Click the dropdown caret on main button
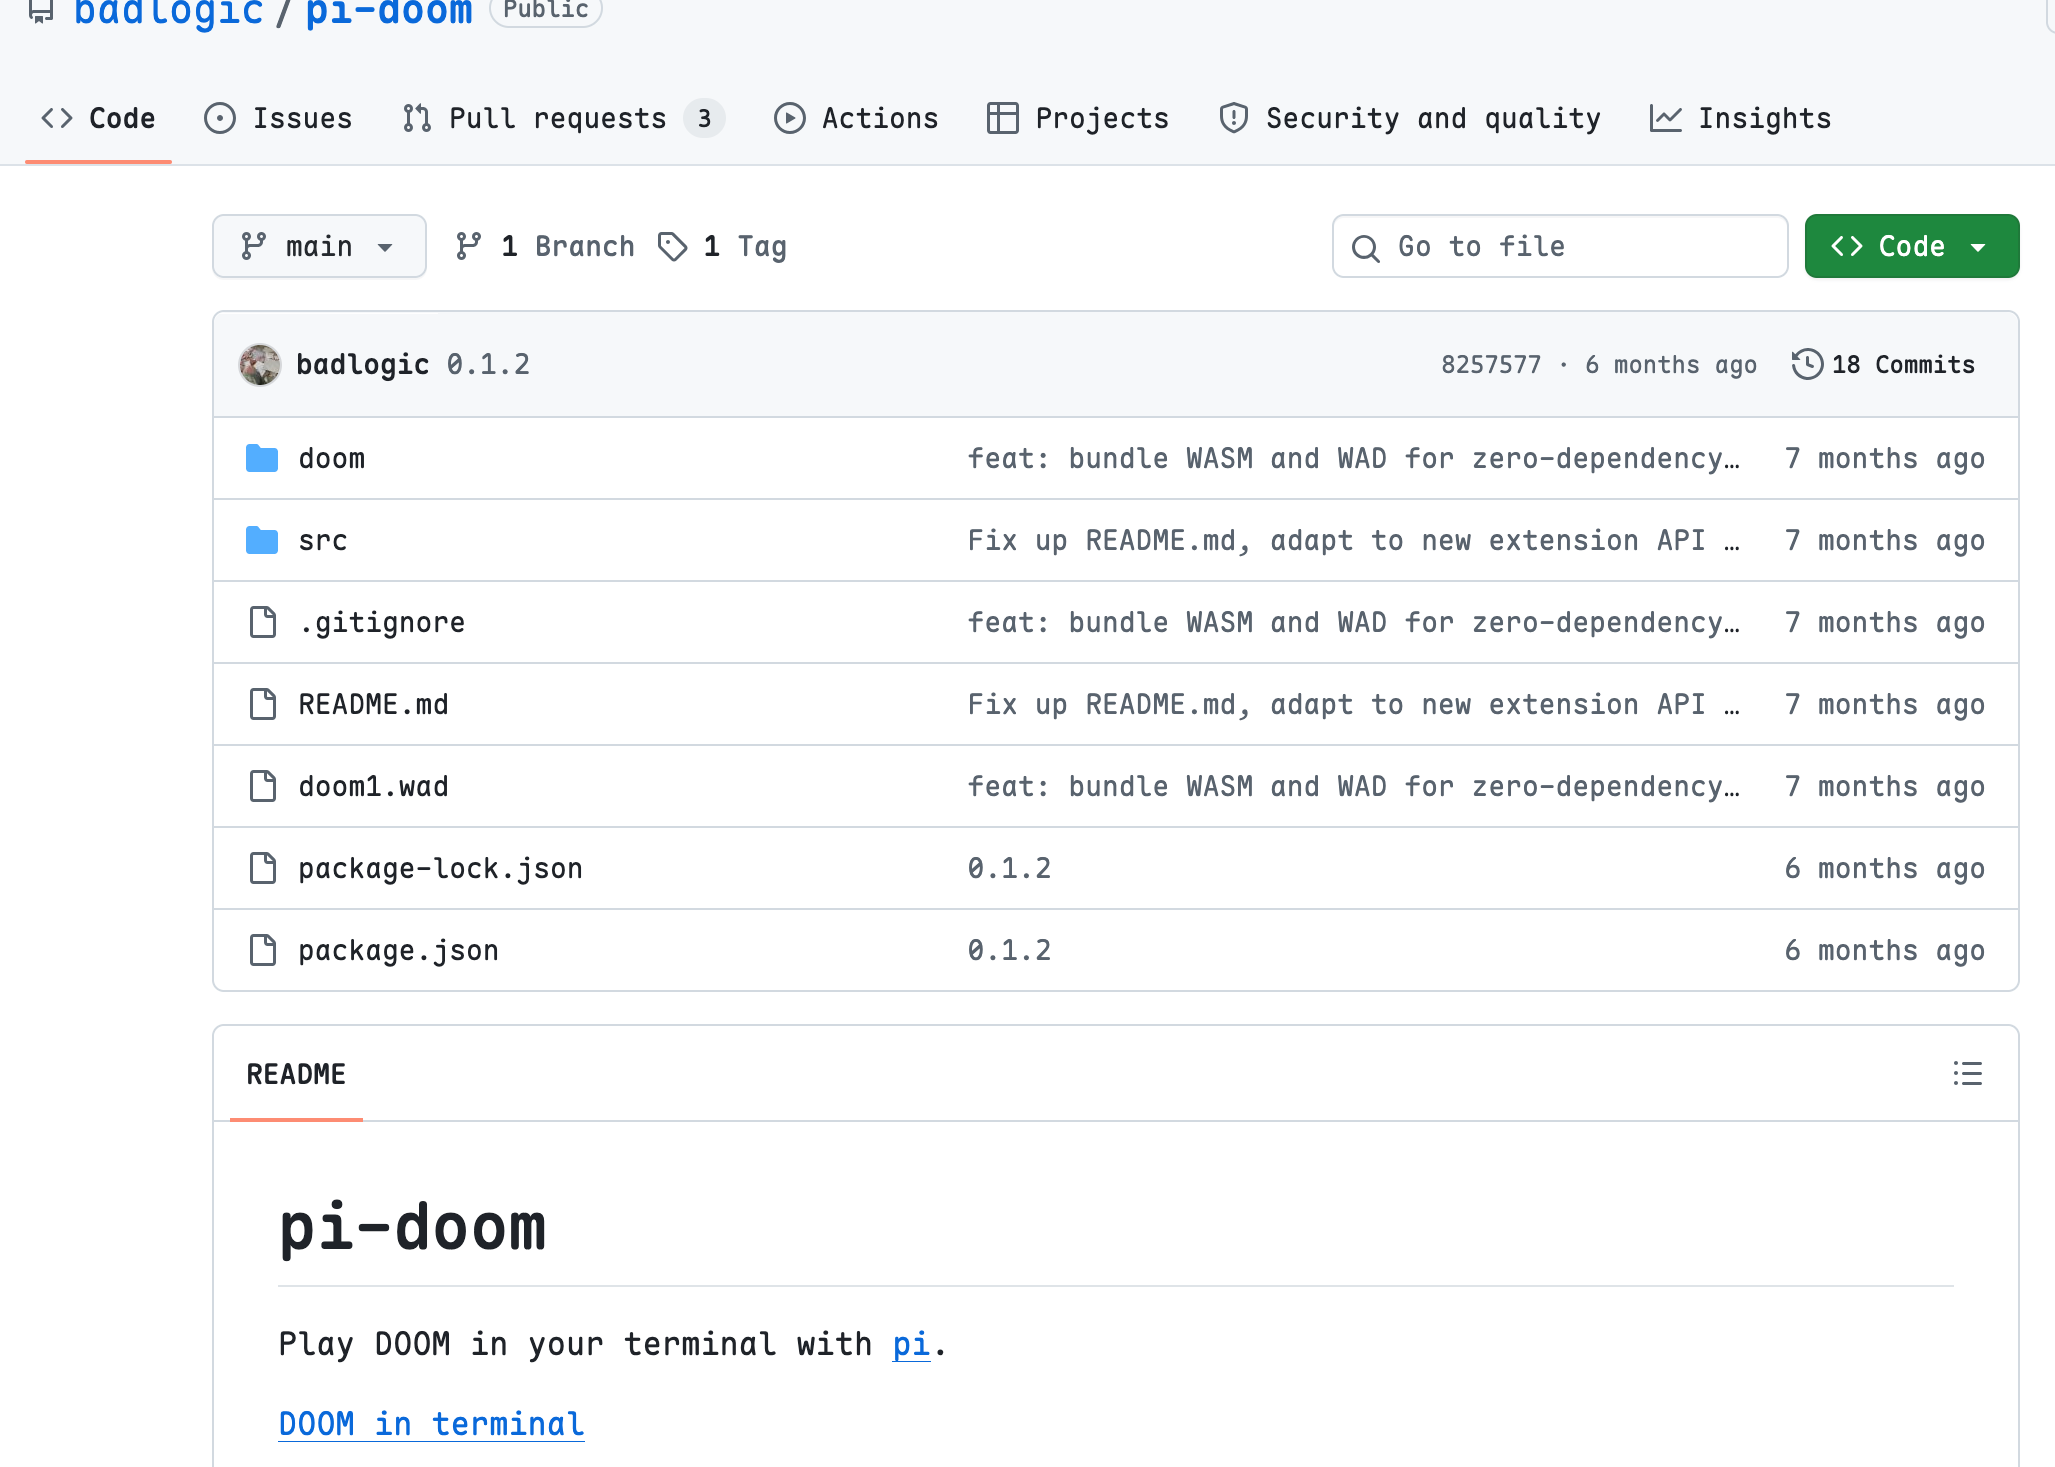This screenshot has width=2055, height=1467. (385, 247)
